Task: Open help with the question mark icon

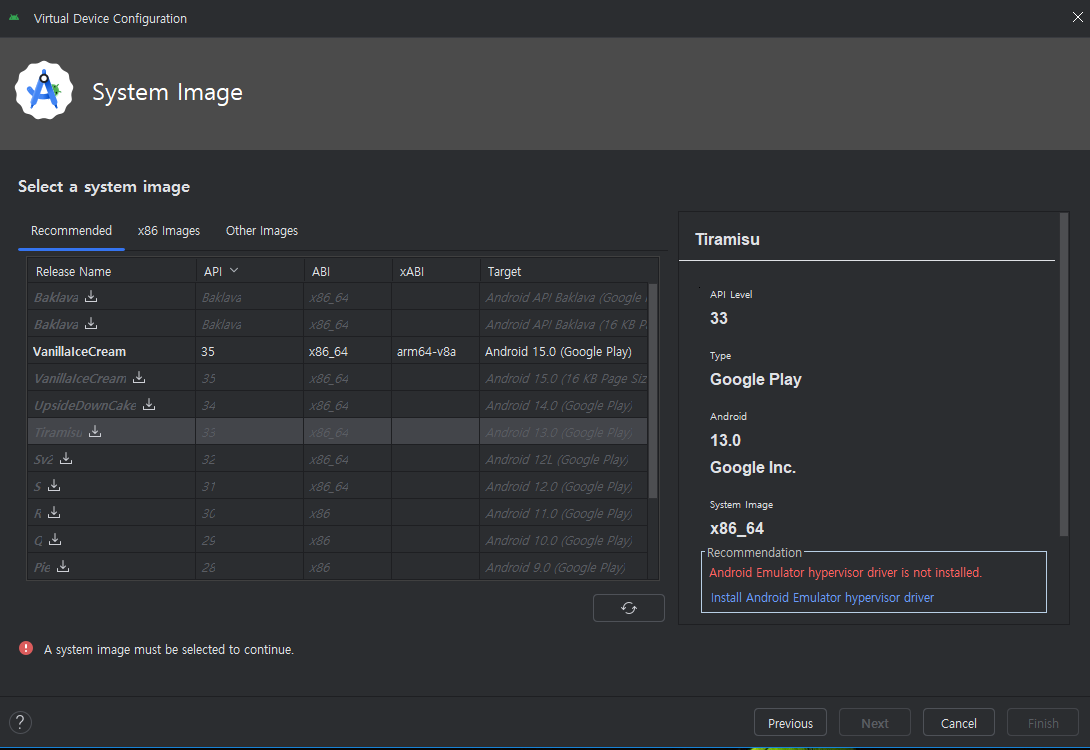Action: 20,722
